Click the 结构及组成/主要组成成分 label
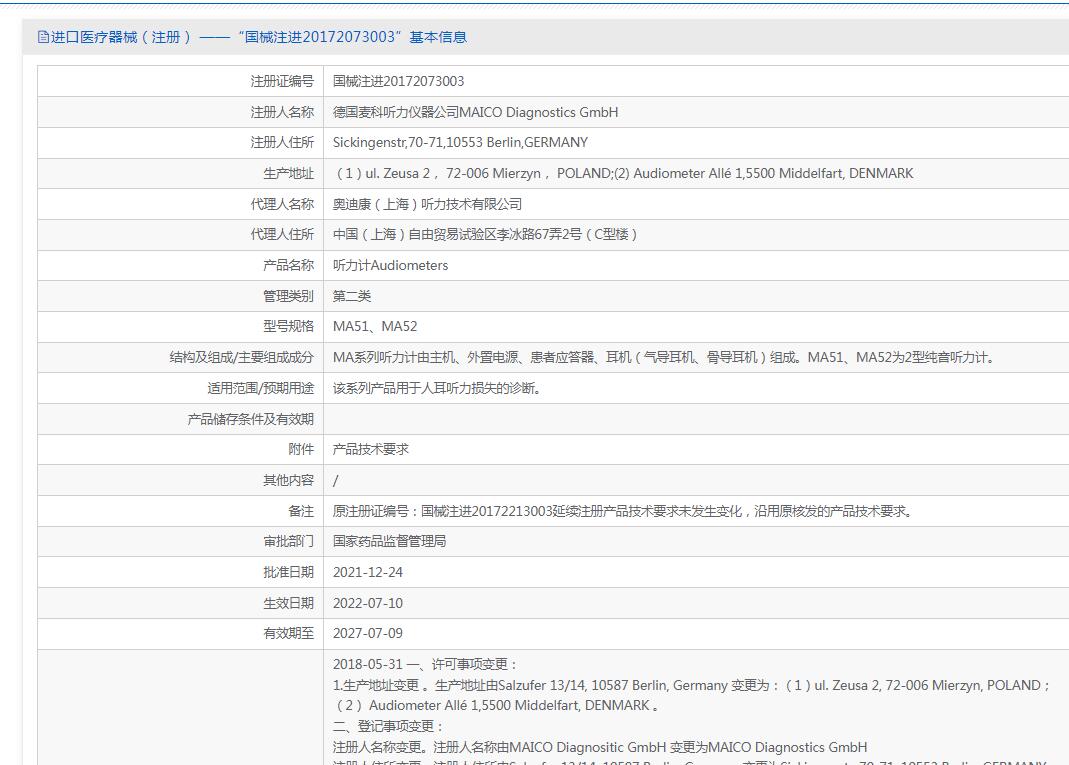The width and height of the screenshot is (1069, 765). point(242,357)
